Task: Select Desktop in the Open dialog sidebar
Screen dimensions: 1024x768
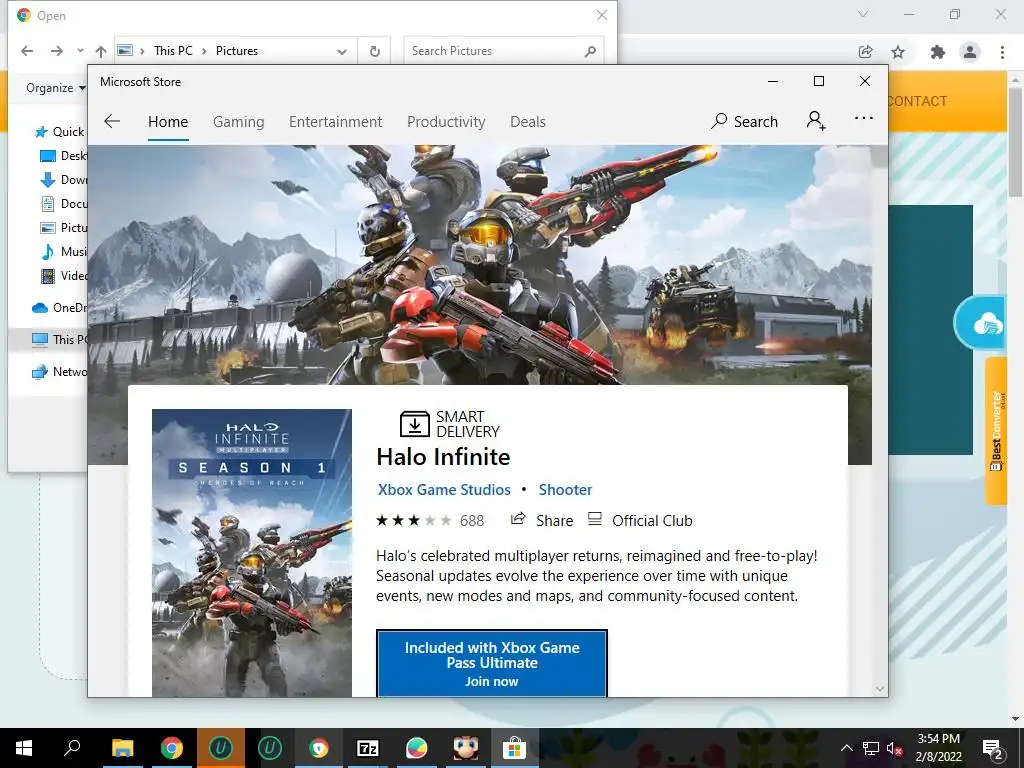Action: coord(63,155)
